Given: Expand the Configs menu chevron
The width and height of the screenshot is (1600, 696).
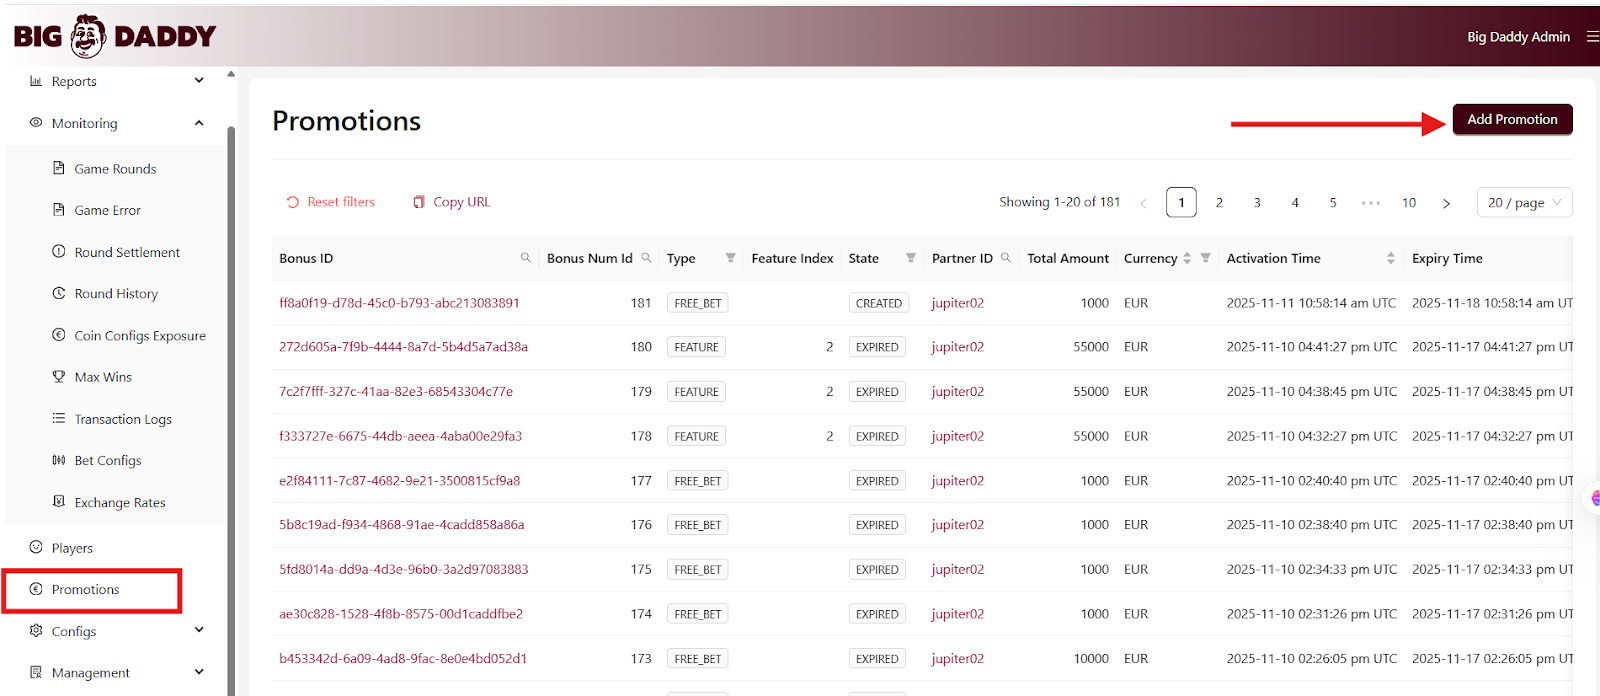Looking at the screenshot, I should point(199,630).
